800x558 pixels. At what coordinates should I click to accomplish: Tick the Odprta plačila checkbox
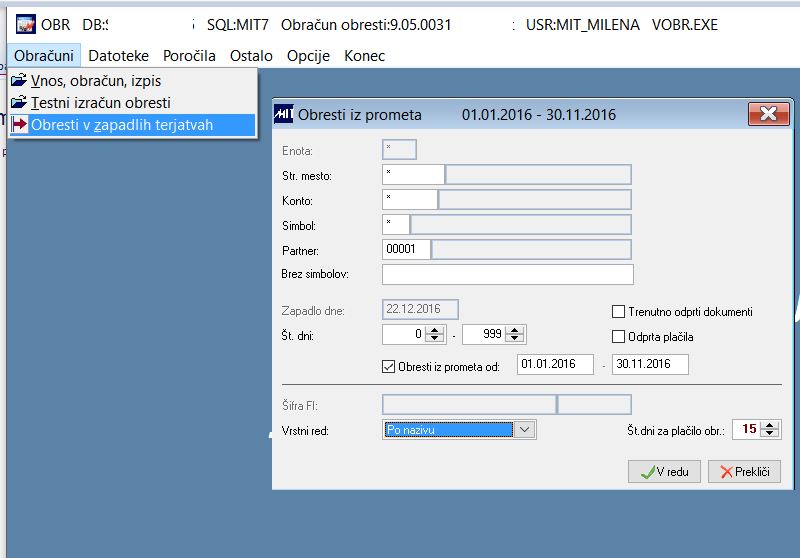pos(618,337)
